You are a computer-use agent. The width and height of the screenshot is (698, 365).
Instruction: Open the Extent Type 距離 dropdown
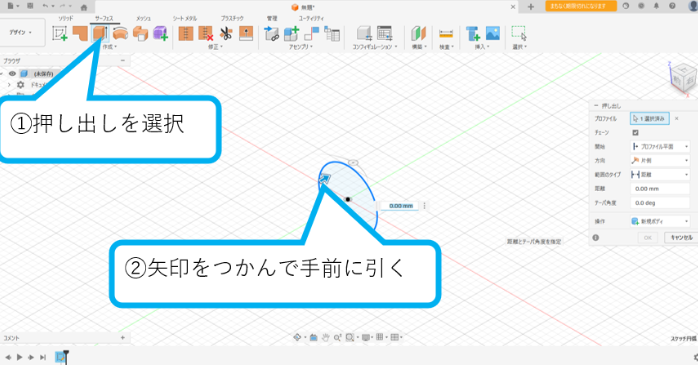coord(660,174)
